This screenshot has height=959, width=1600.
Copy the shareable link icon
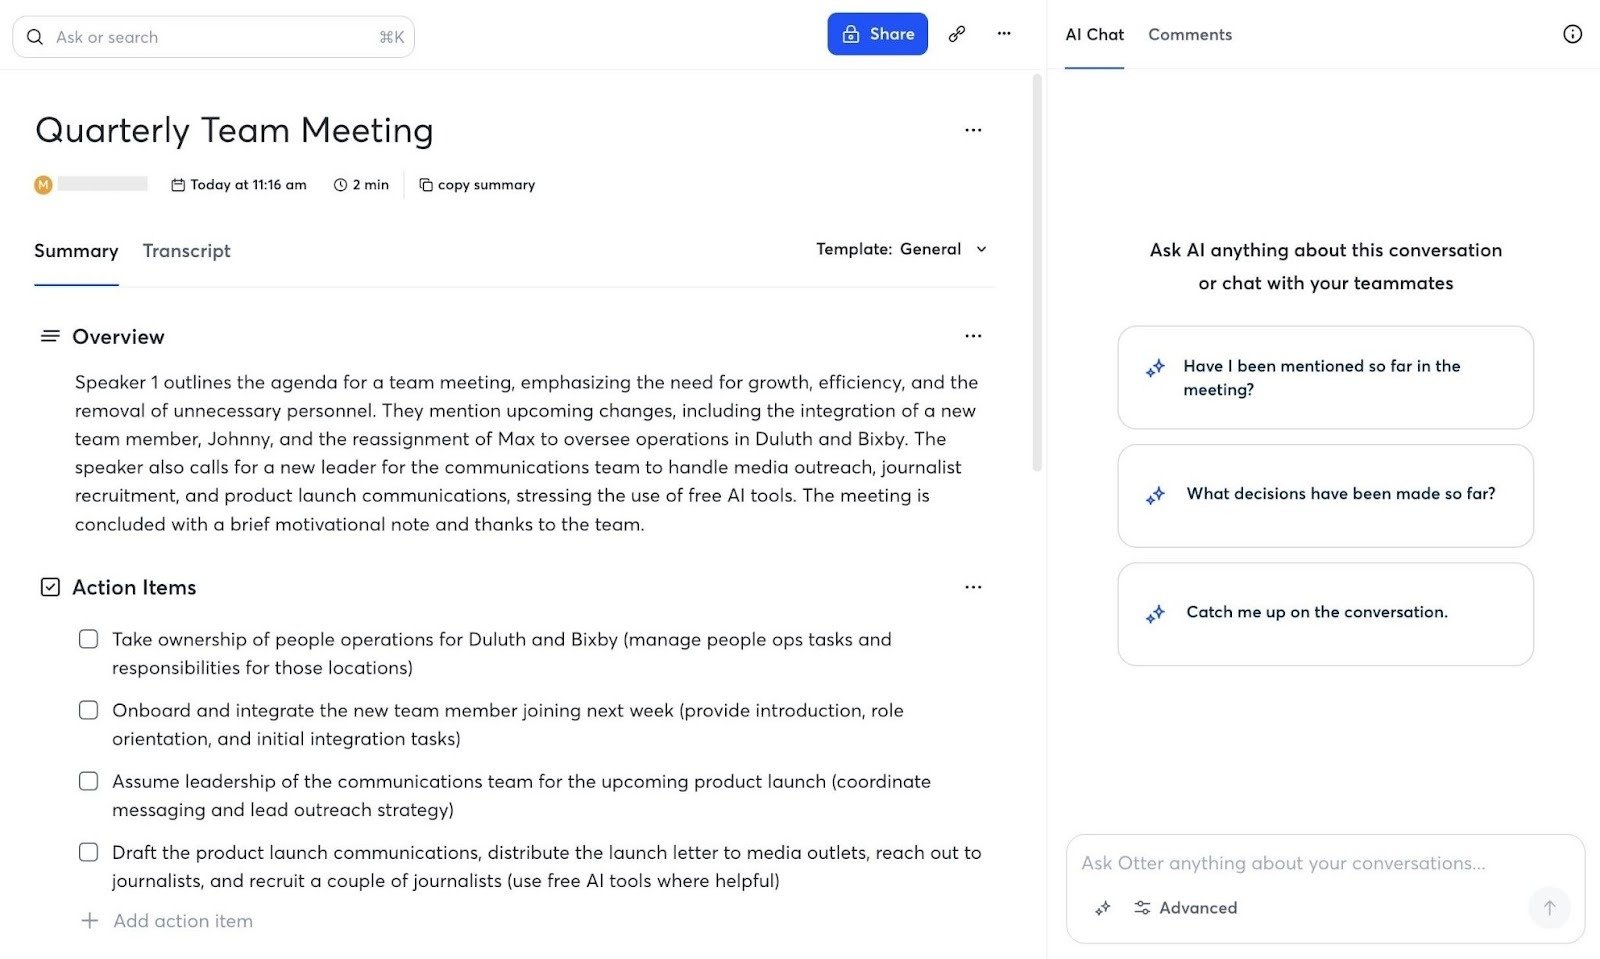(956, 33)
